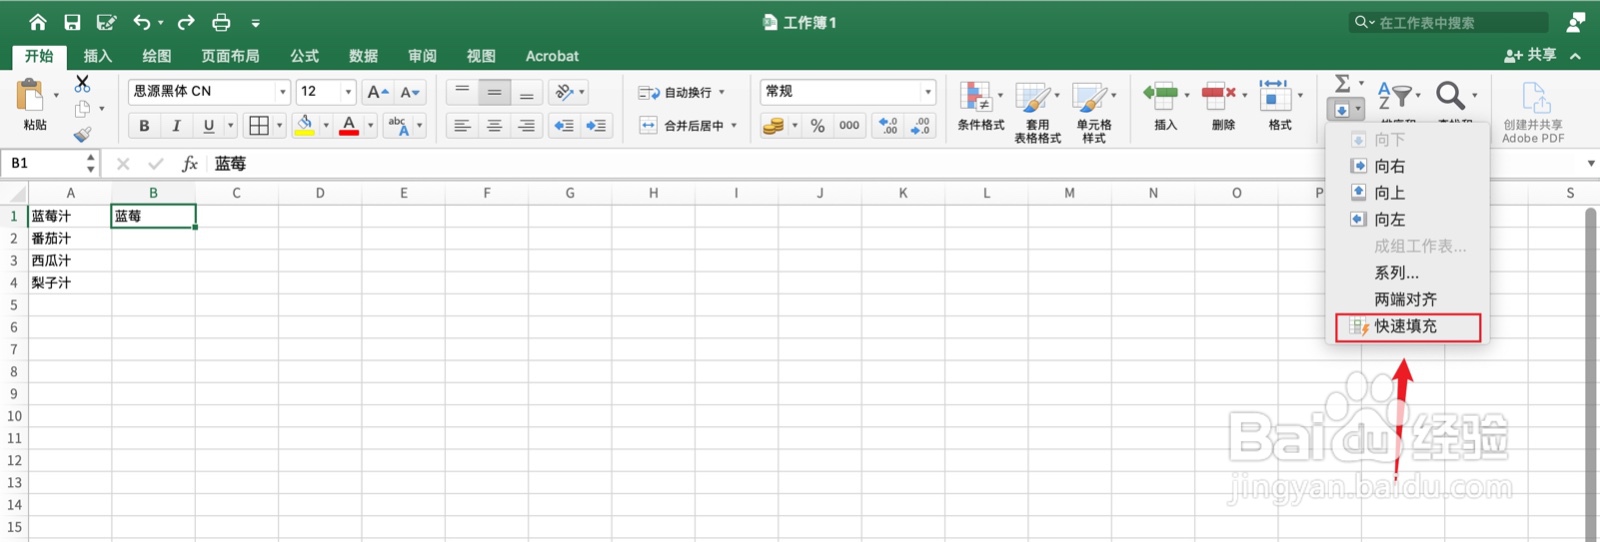Click the 共享 share button
Viewport: 1600px width, 542px height.
tap(1530, 55)
